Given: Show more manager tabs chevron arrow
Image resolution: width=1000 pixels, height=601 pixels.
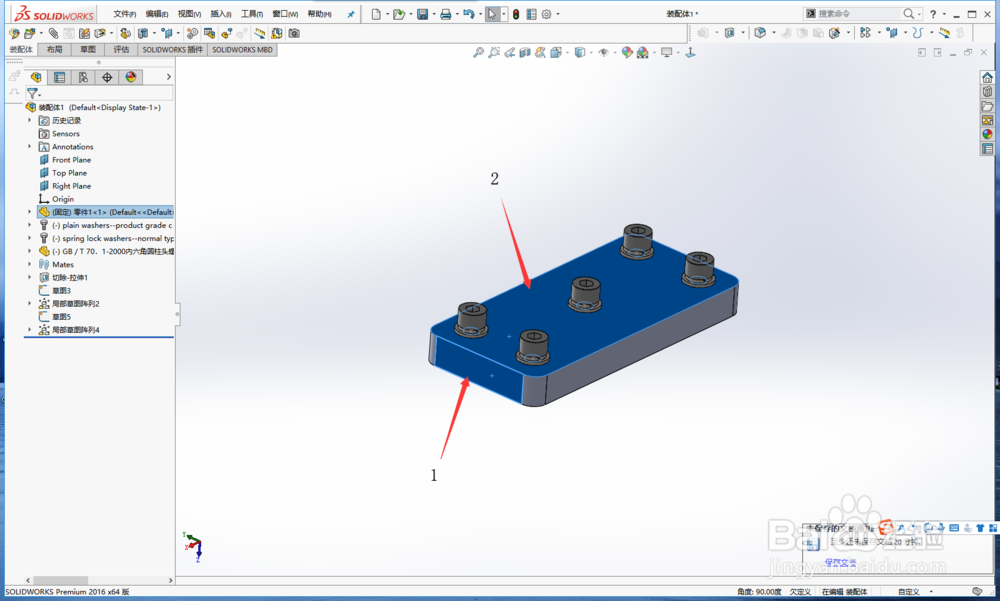Looking at the screenshot, I should click(x=168, y=77).
